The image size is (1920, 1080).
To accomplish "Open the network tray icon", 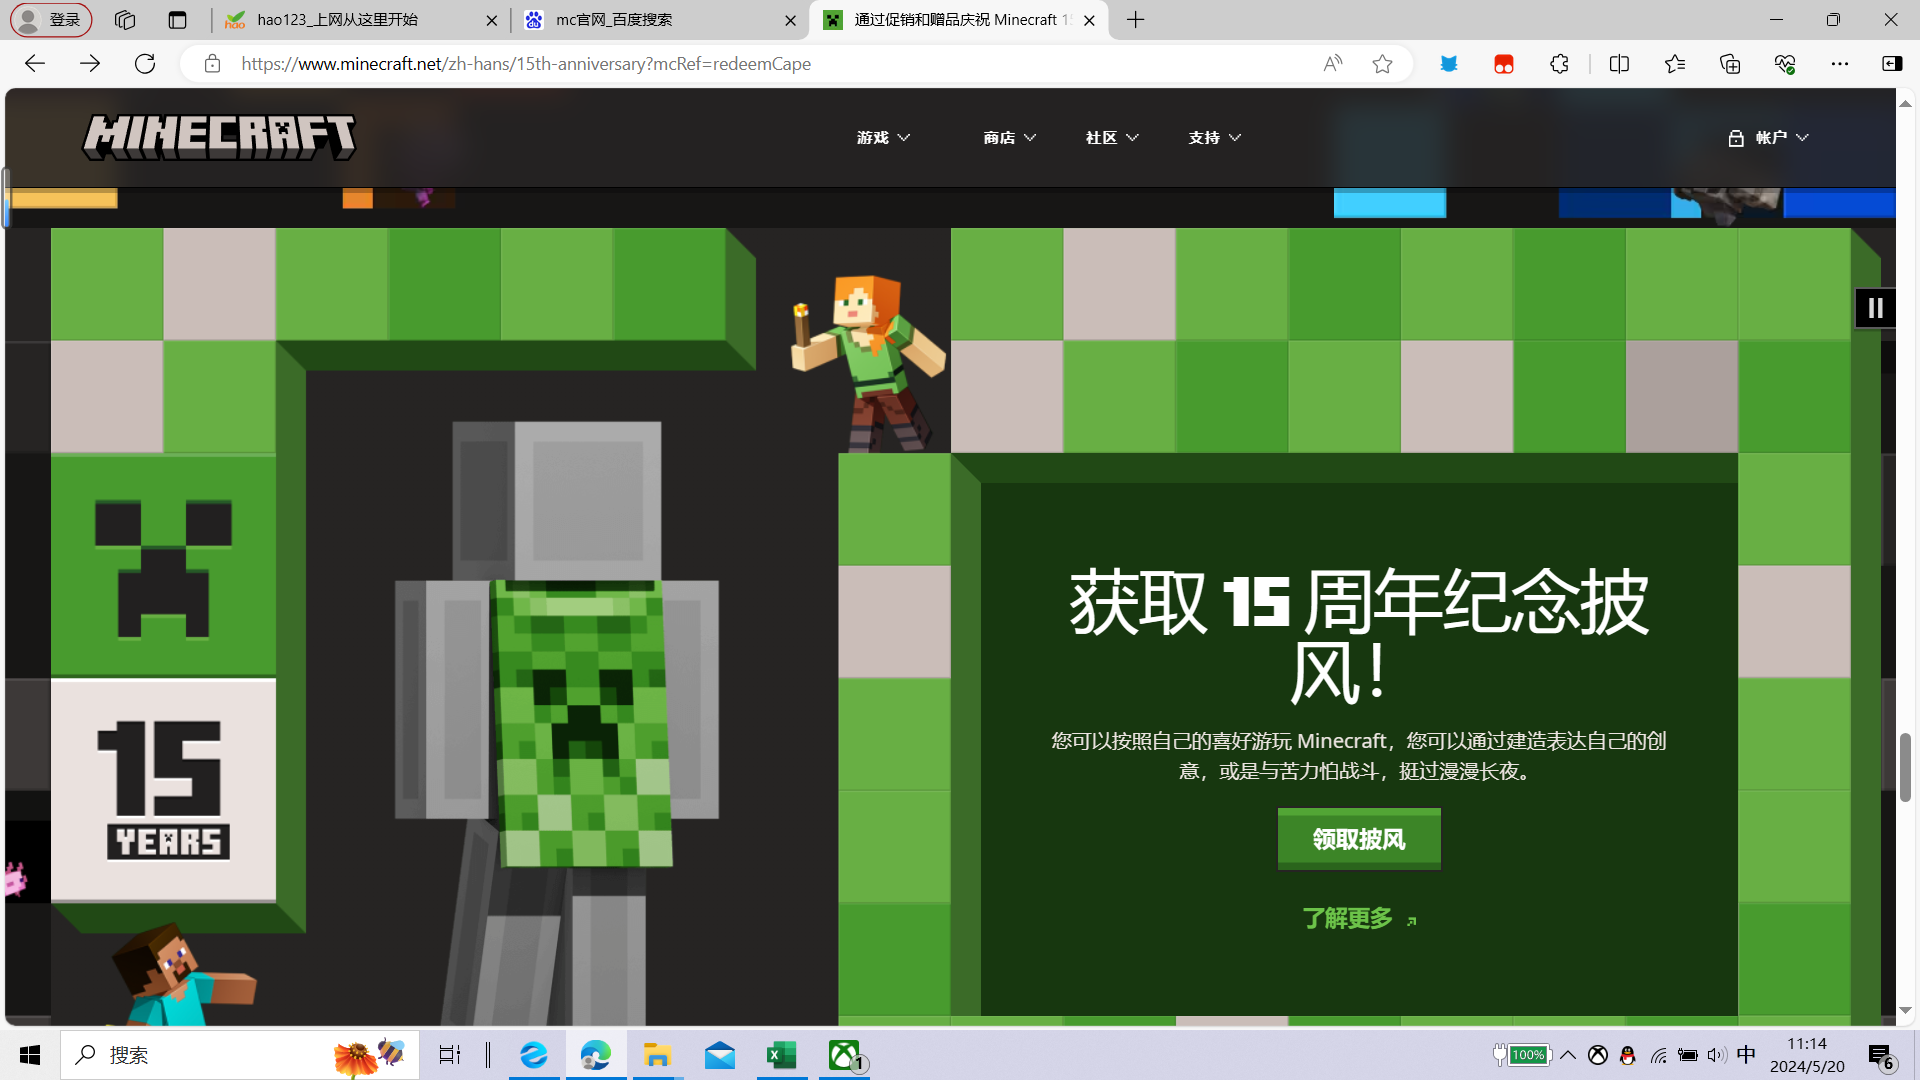I will (x=1658, y=1055).
